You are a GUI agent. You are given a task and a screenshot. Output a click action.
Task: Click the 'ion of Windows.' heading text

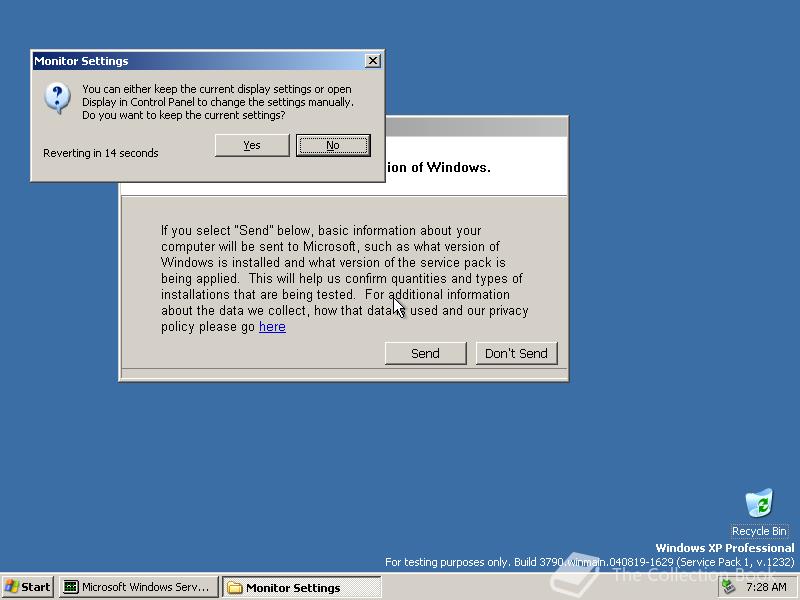point(438,167)
